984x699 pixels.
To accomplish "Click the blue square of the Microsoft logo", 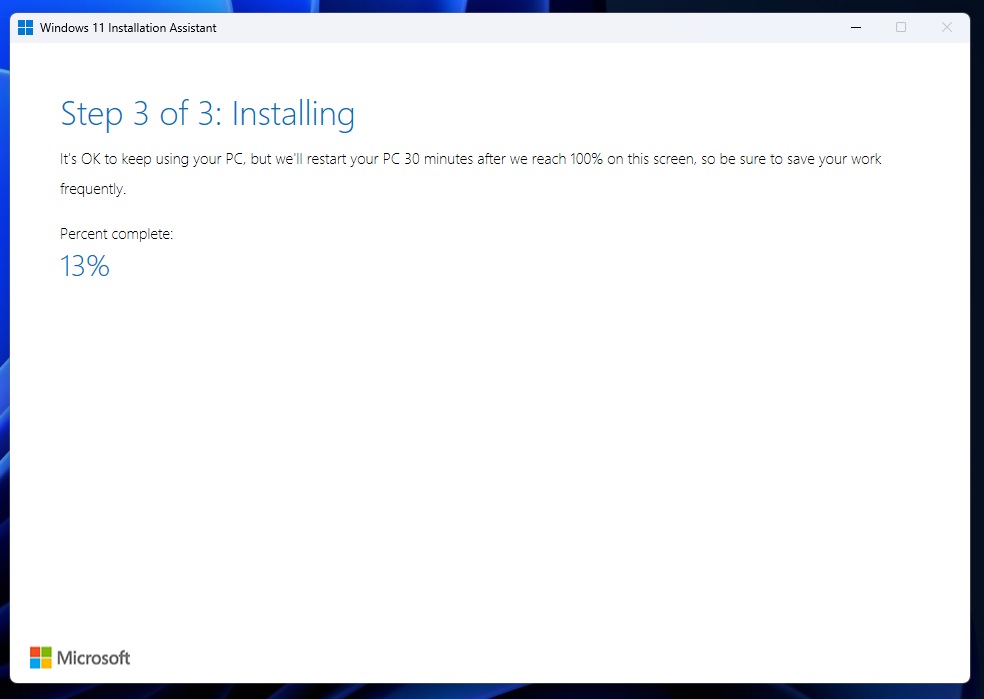I will 33,662.
